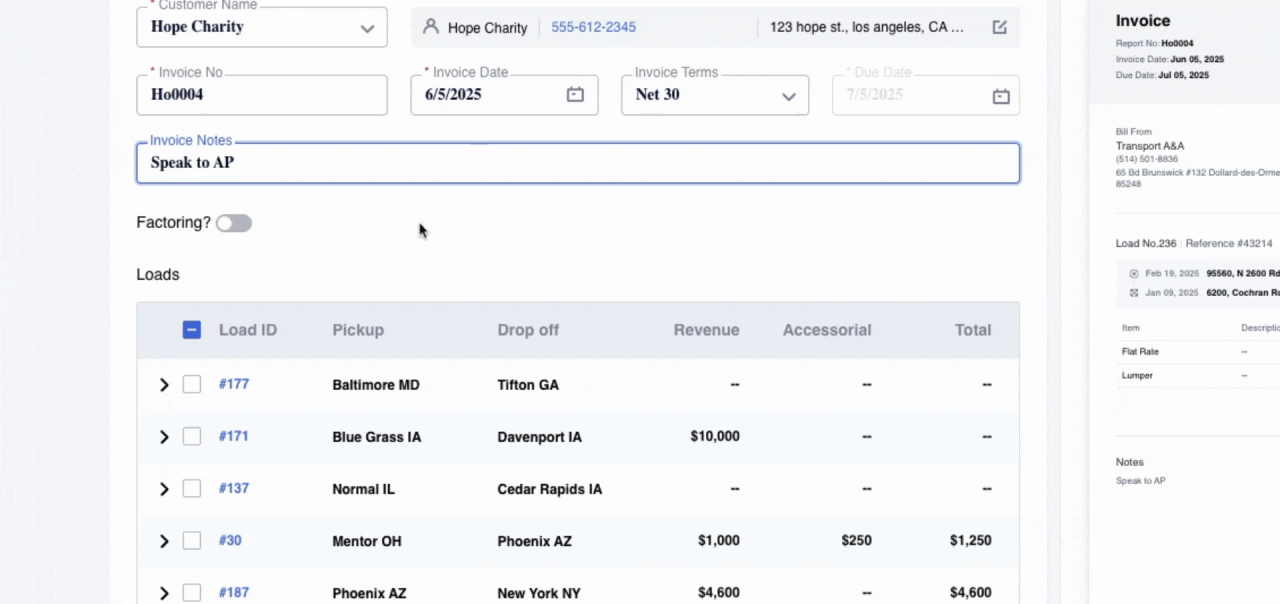Click the phone number 555-612-2345
Image resolution: width=1280 pixels, height=604 pixels.
point(593,27)
